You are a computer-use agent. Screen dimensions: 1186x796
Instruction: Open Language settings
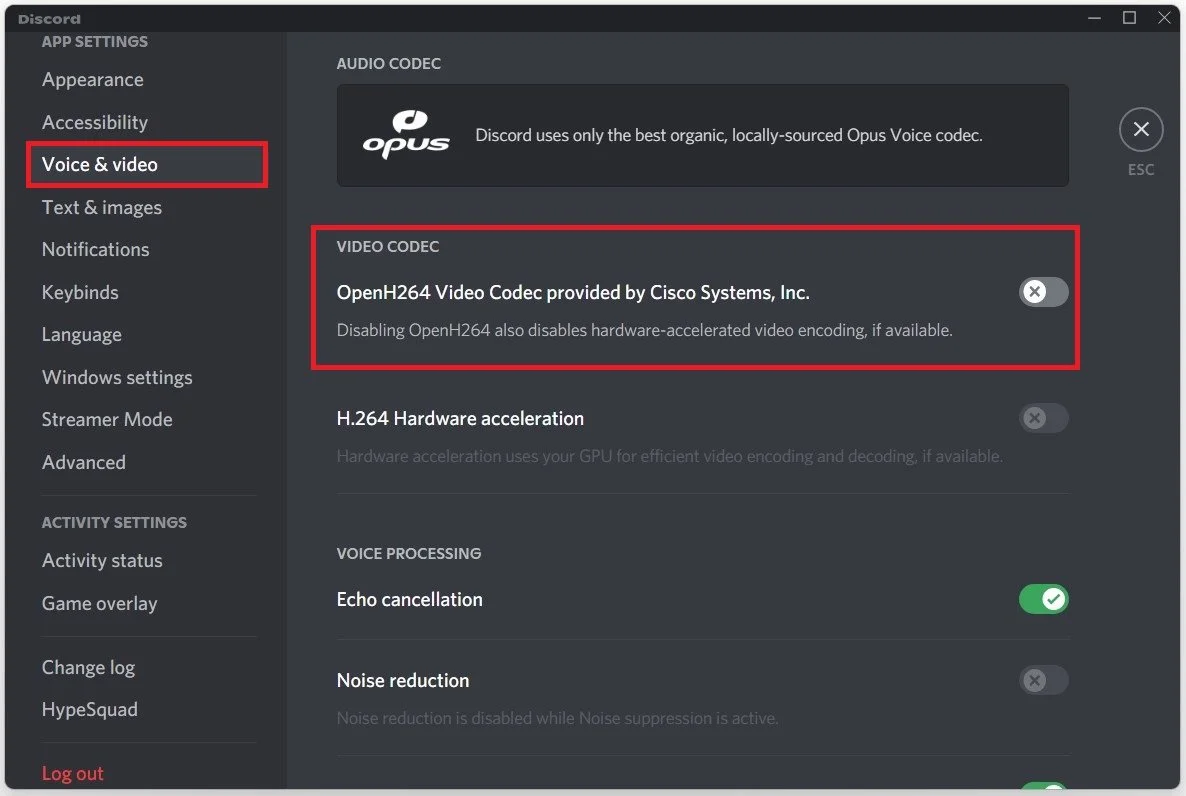tap(82, 334)
